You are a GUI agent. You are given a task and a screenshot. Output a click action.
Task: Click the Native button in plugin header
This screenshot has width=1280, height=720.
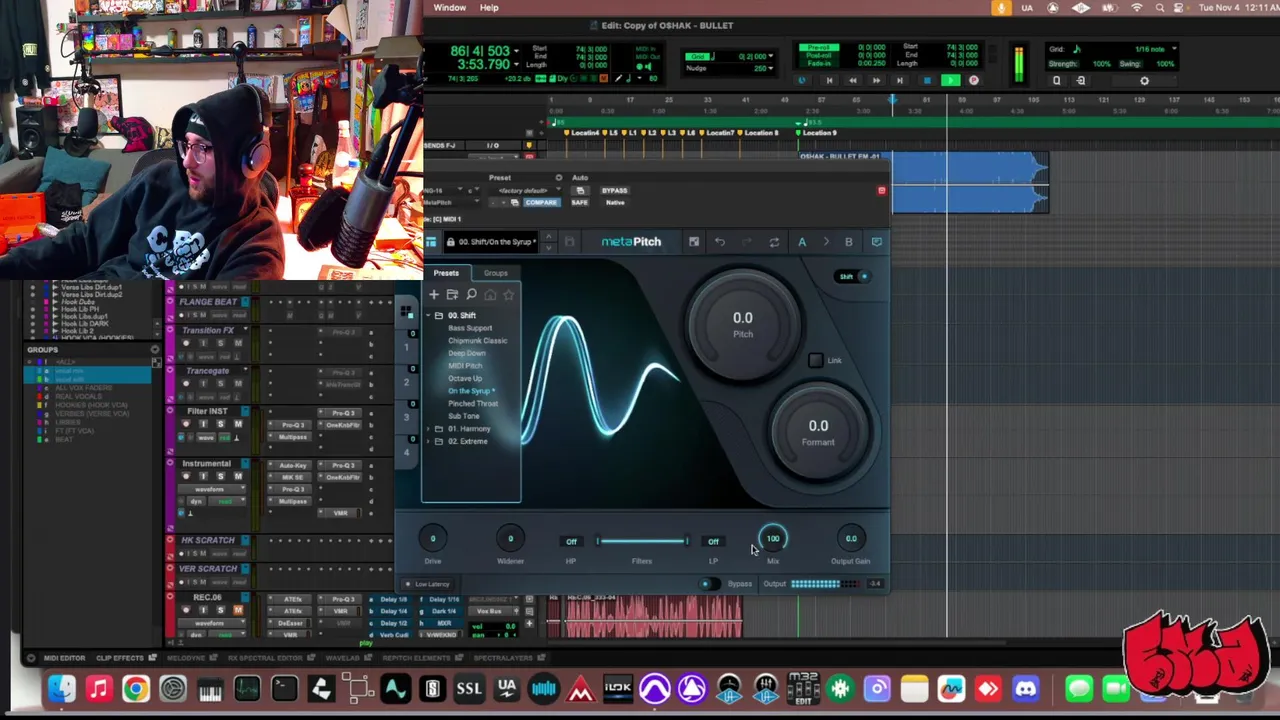click(615, 202)
